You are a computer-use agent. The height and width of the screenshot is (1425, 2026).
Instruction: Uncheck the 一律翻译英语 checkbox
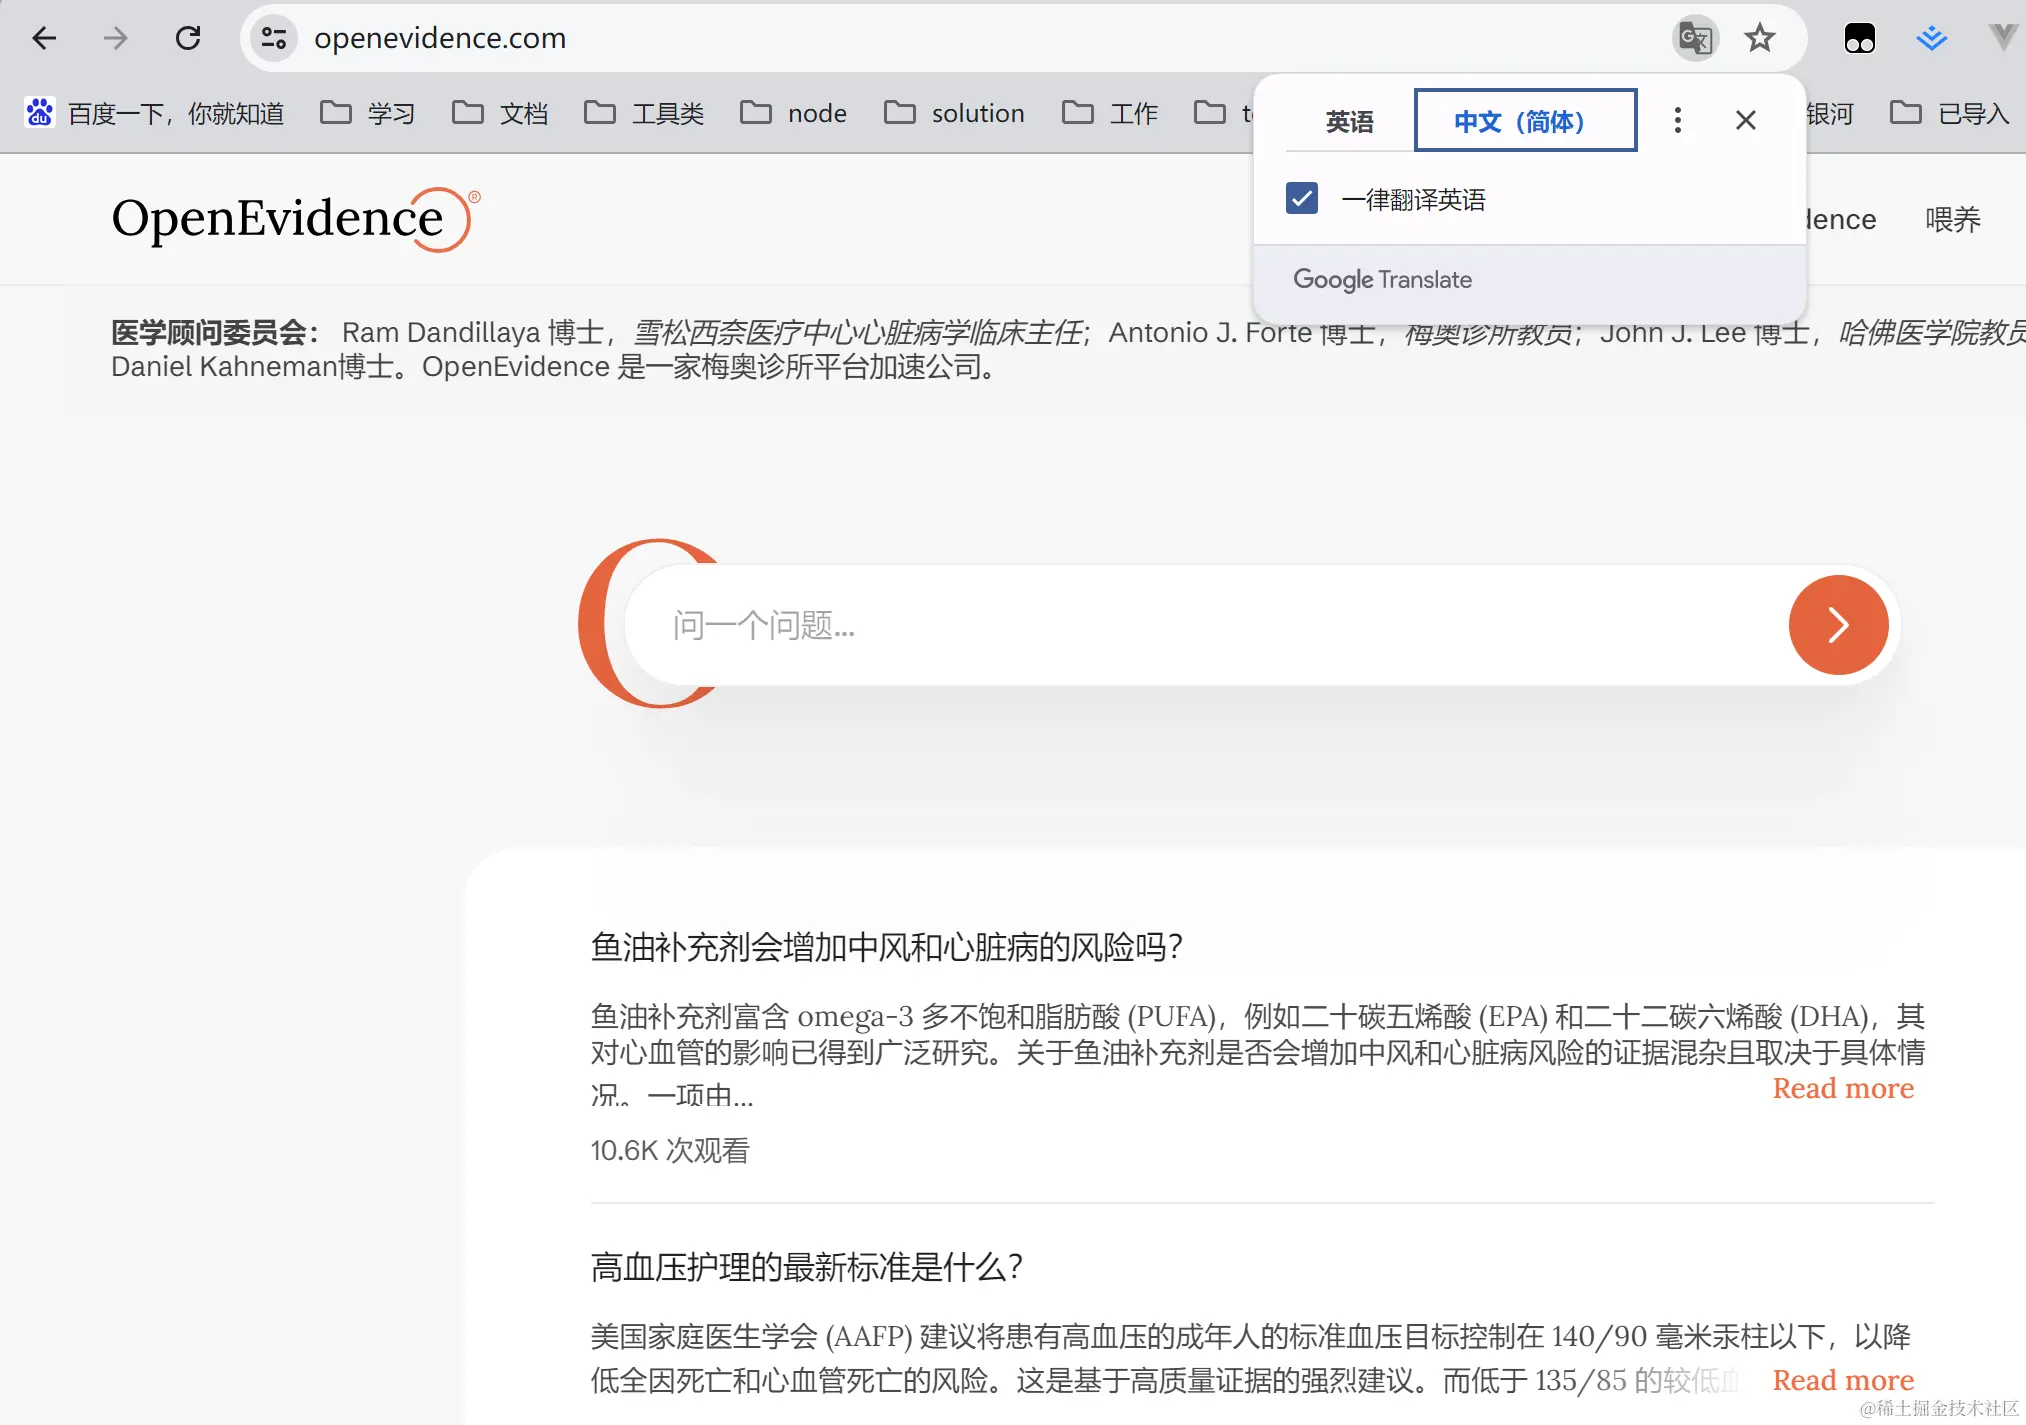[x=1302, y=198]
